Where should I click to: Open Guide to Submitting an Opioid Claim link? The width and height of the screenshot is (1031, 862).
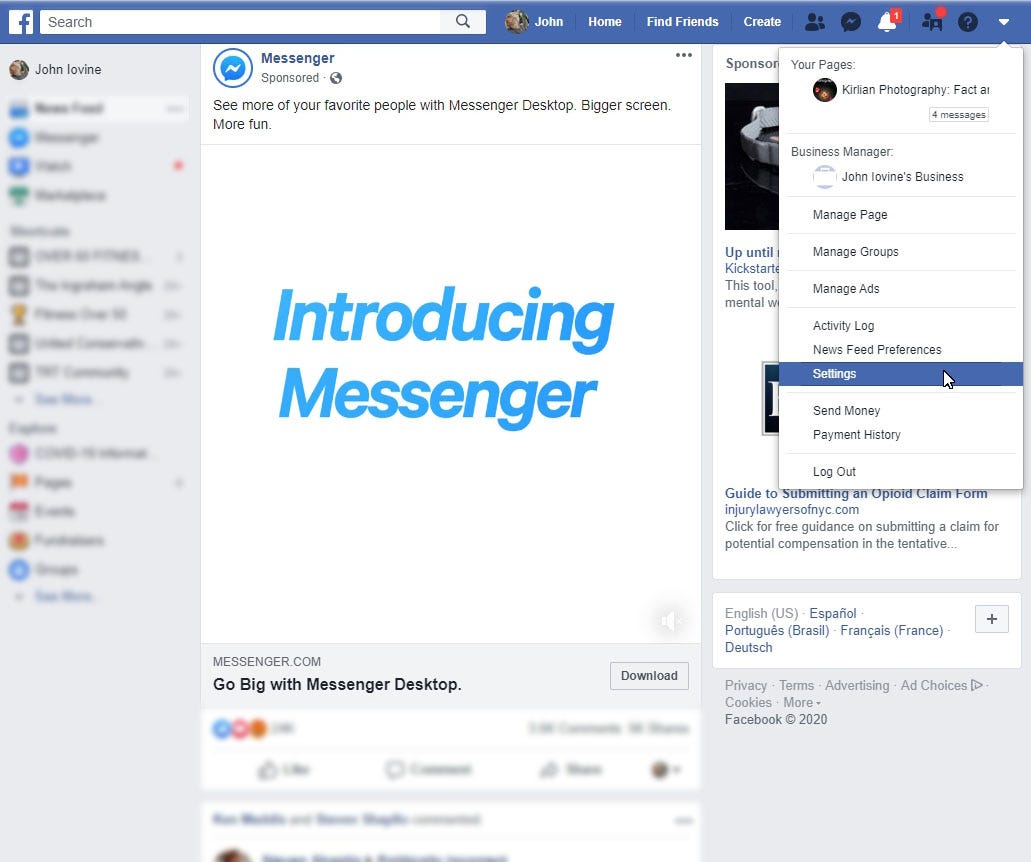855,493
